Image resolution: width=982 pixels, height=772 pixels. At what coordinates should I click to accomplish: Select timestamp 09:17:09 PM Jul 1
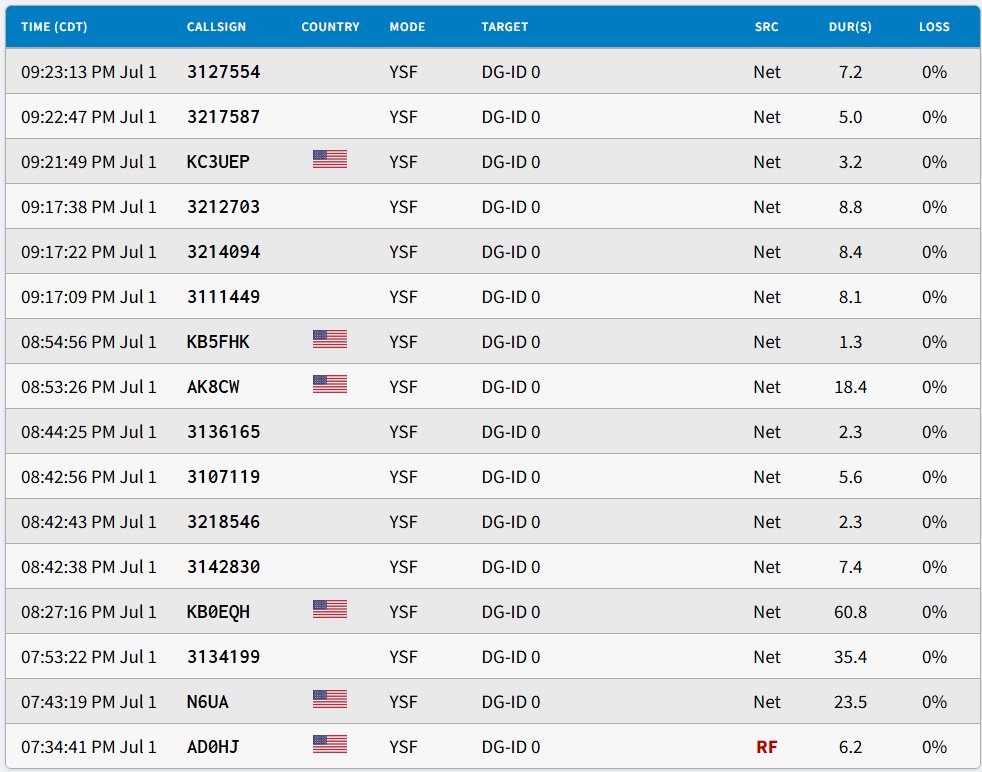pos(88,297)
